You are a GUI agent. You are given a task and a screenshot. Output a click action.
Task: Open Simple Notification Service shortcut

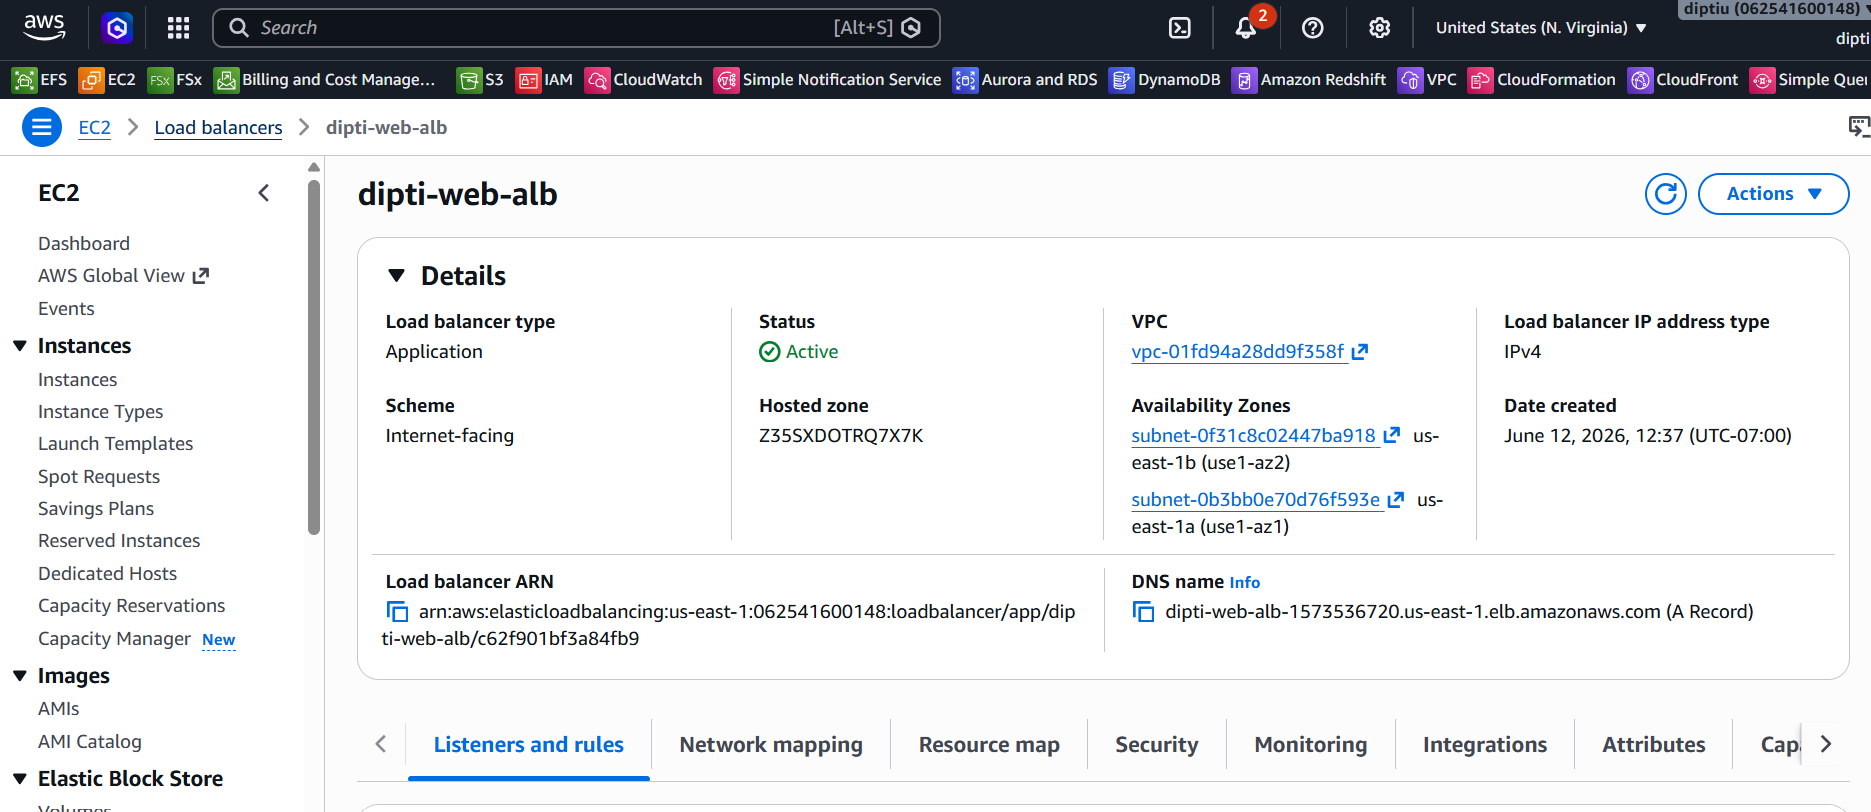[x=828, y=80]
